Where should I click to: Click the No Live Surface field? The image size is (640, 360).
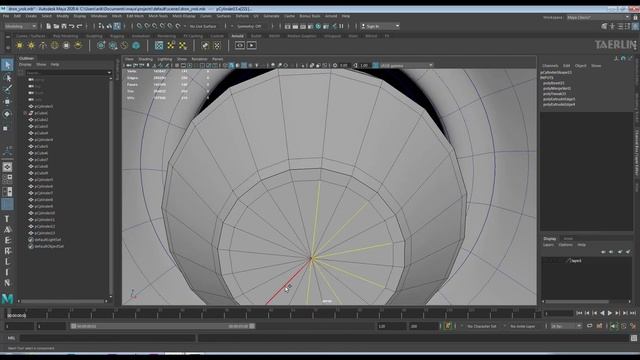click(203, 26)
